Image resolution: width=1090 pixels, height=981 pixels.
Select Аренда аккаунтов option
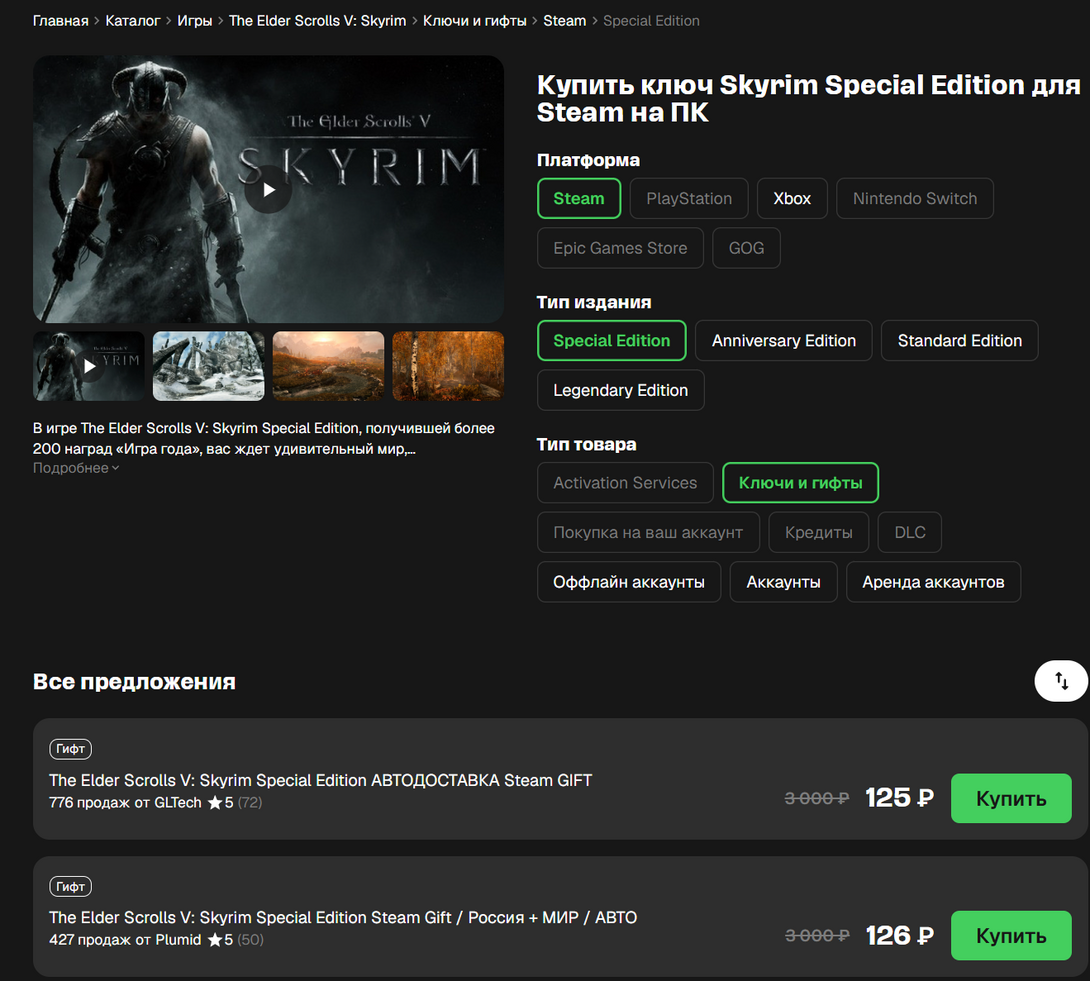coord(933,582)
